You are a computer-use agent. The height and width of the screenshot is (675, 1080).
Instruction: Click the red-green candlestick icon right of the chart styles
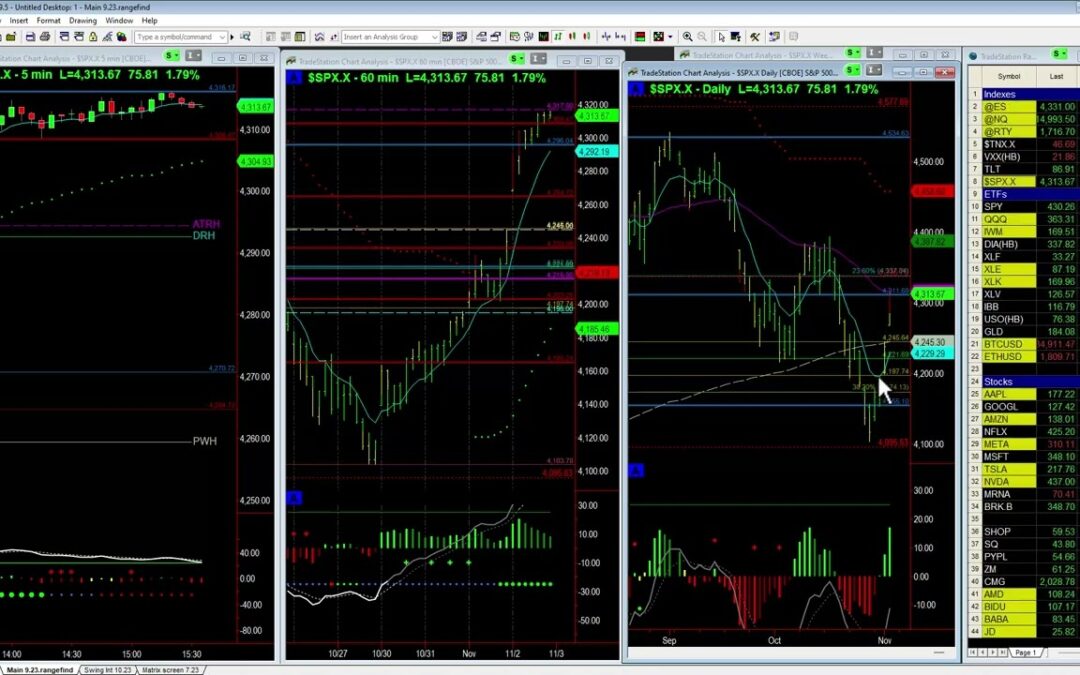(x=587, y=37)
